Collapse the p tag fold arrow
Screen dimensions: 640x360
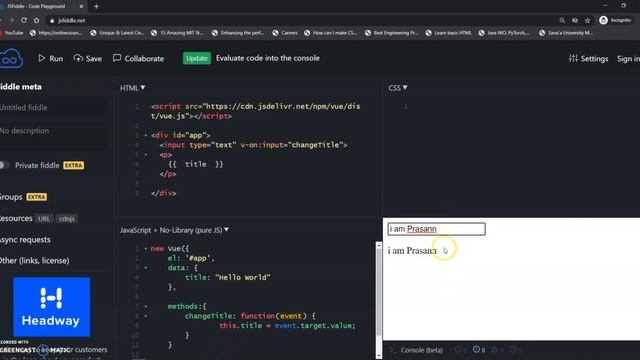pyautogui.click(x=146, y=155)
